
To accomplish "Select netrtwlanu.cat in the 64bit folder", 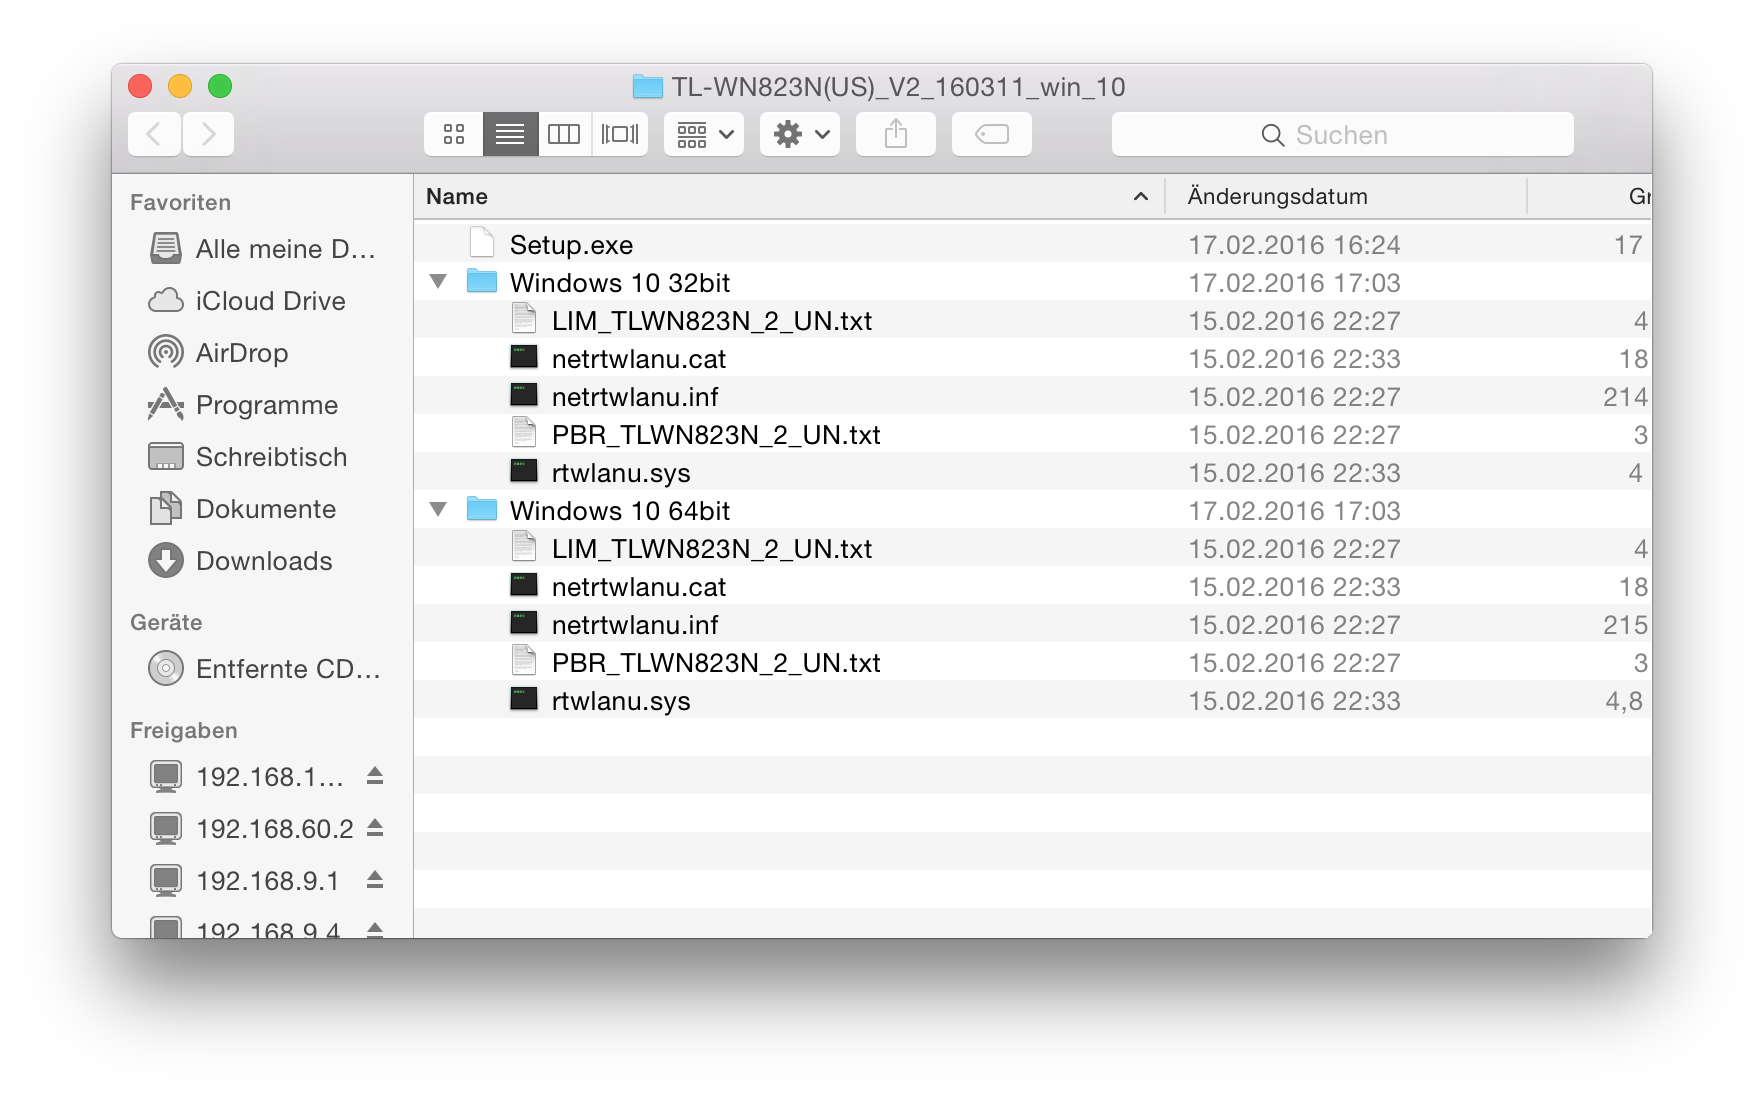I will pyautogui.click(x=1032, y=586).
